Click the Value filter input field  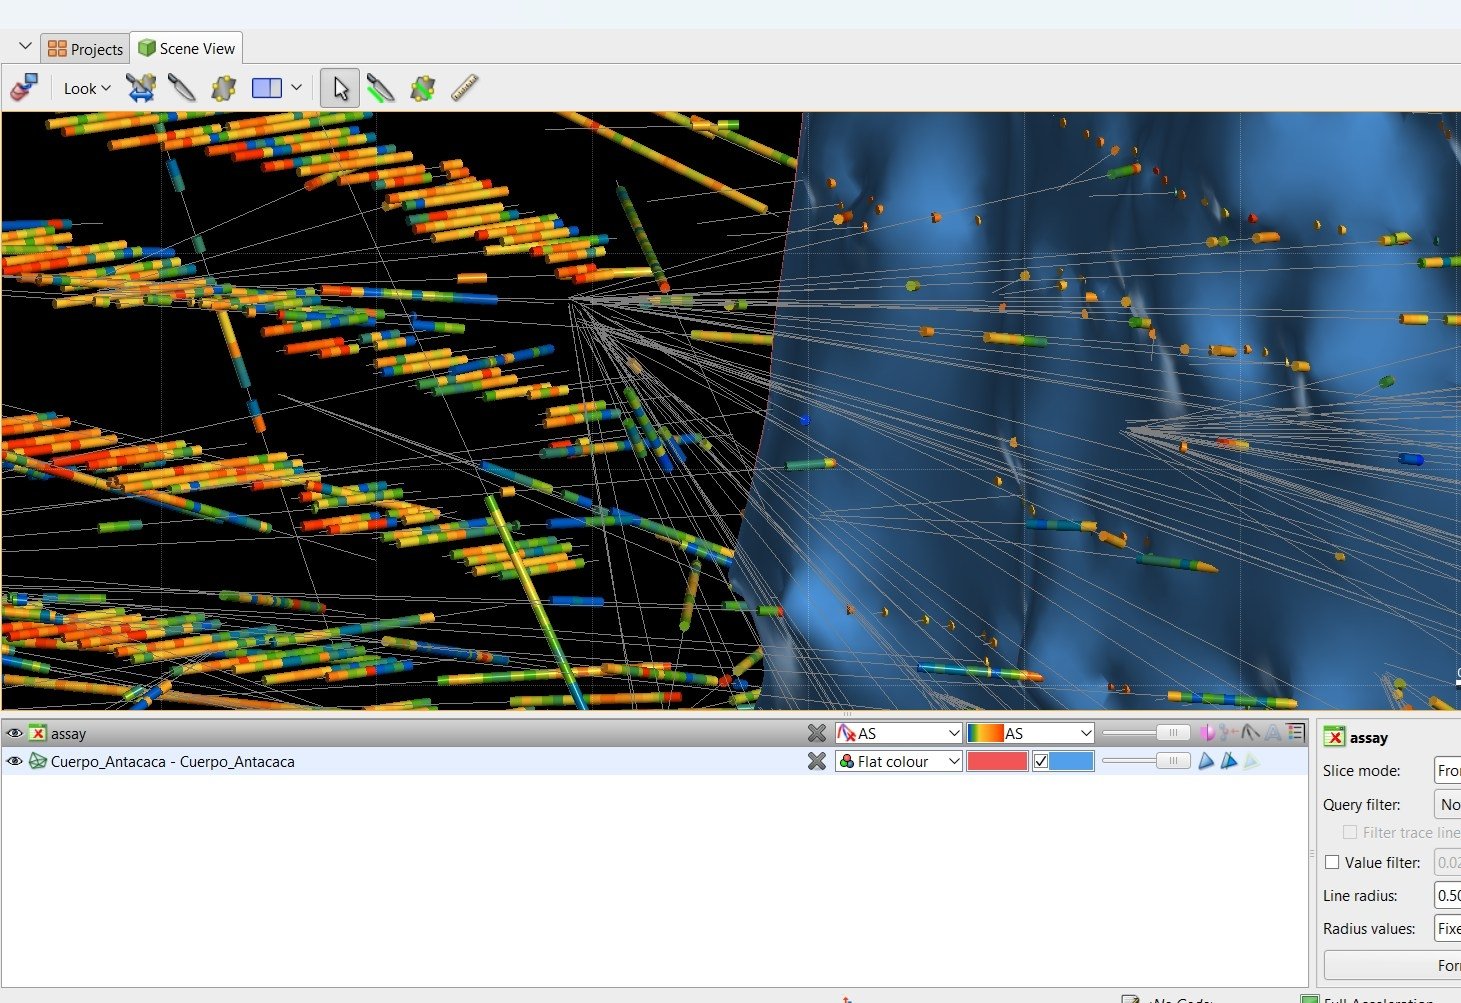click(x=1447, y=862)
